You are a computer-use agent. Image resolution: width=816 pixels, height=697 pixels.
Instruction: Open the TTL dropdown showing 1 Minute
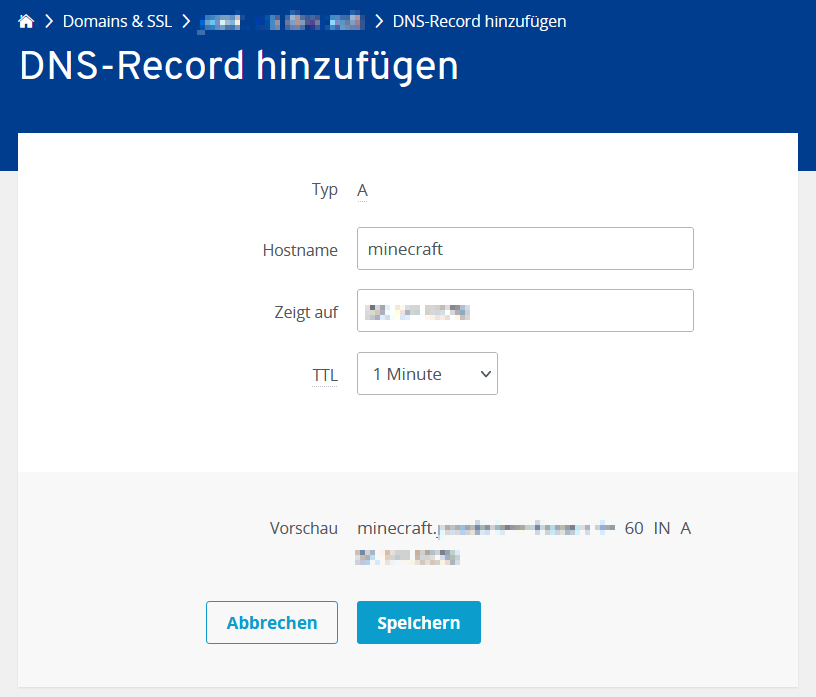click(427, 374)
